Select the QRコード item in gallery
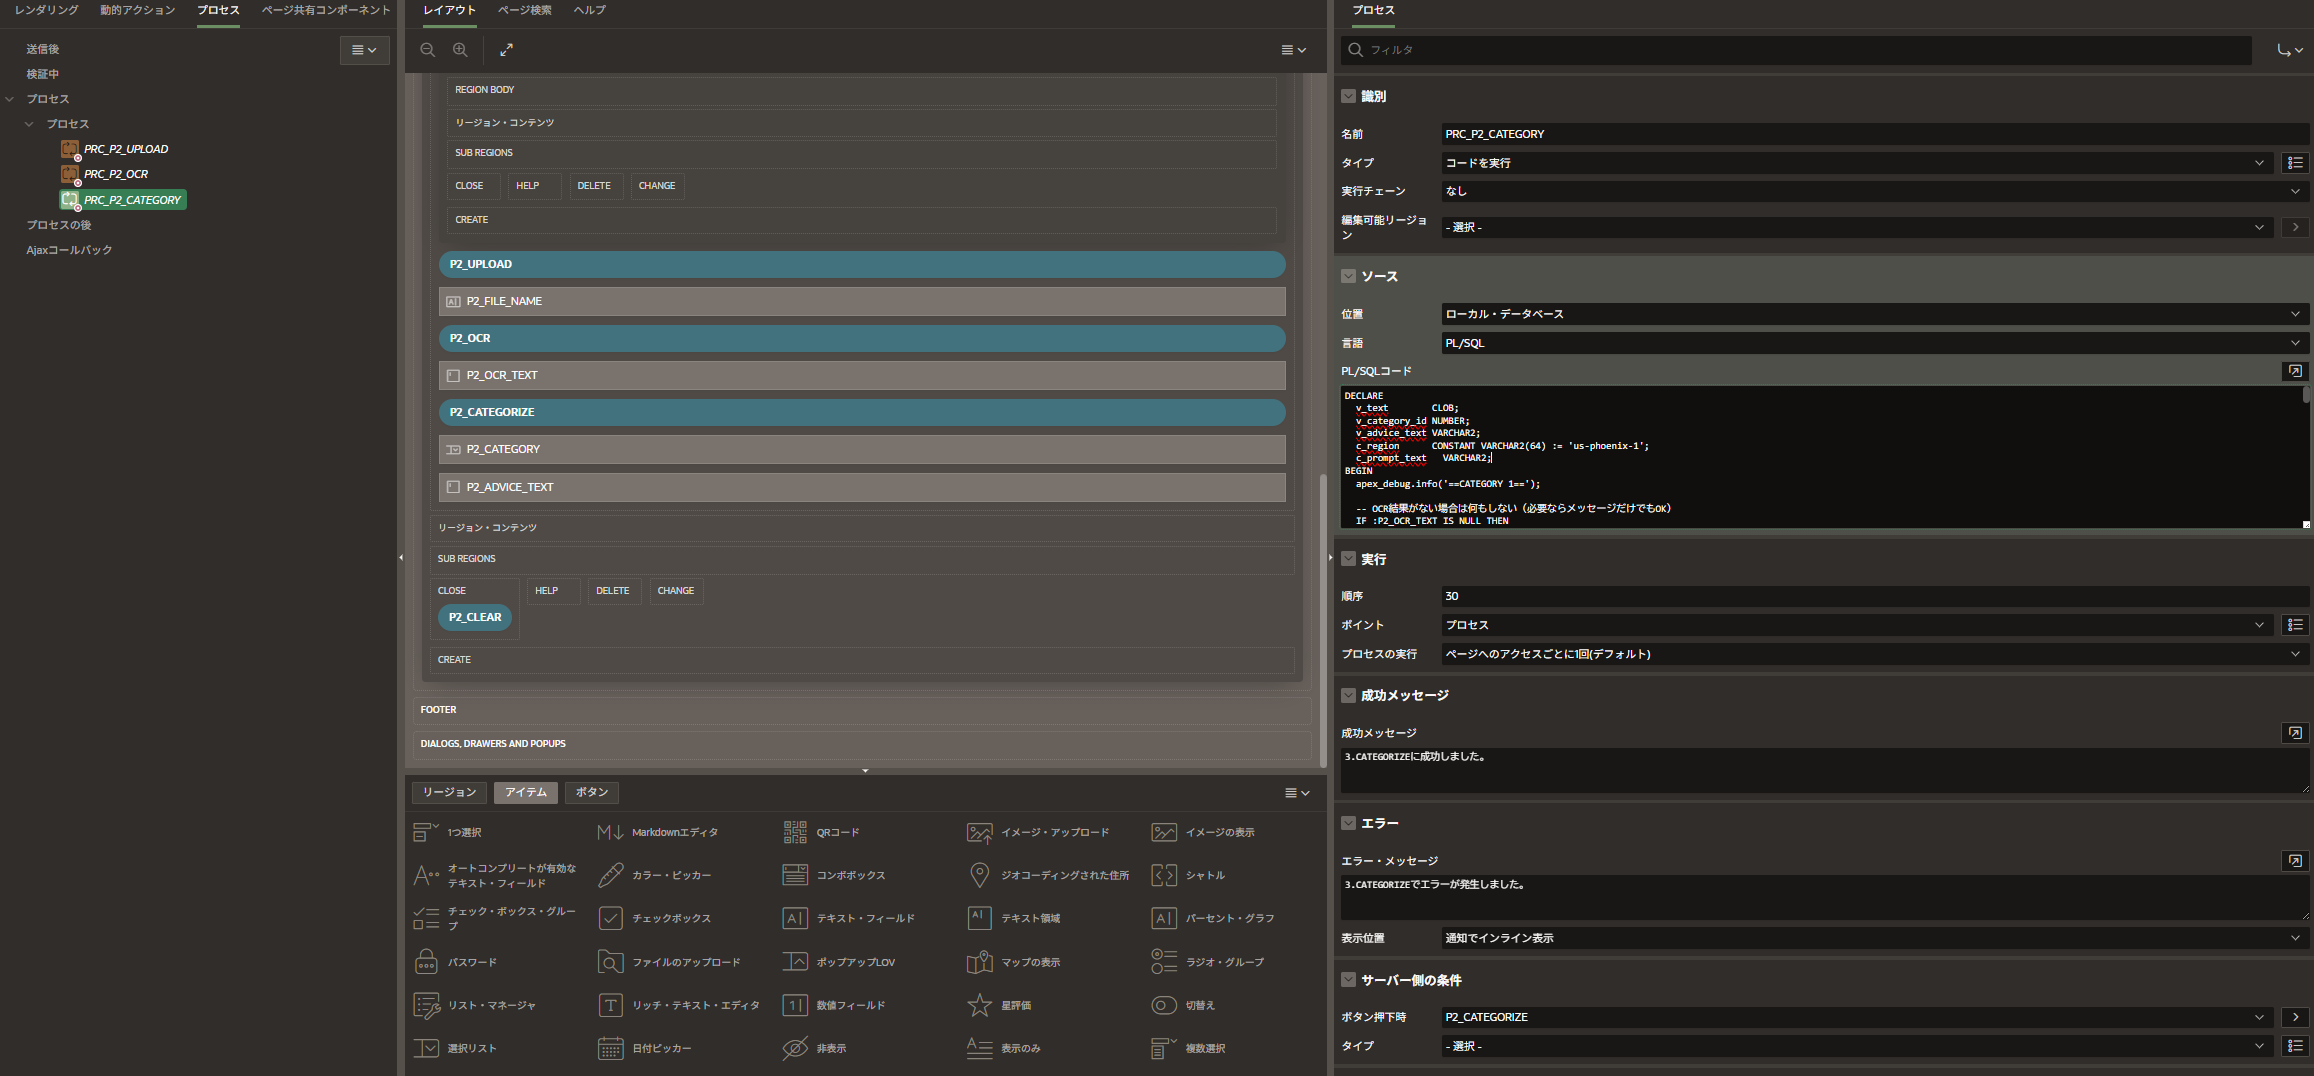The image size is (2314, 1076). pos(822,832)
